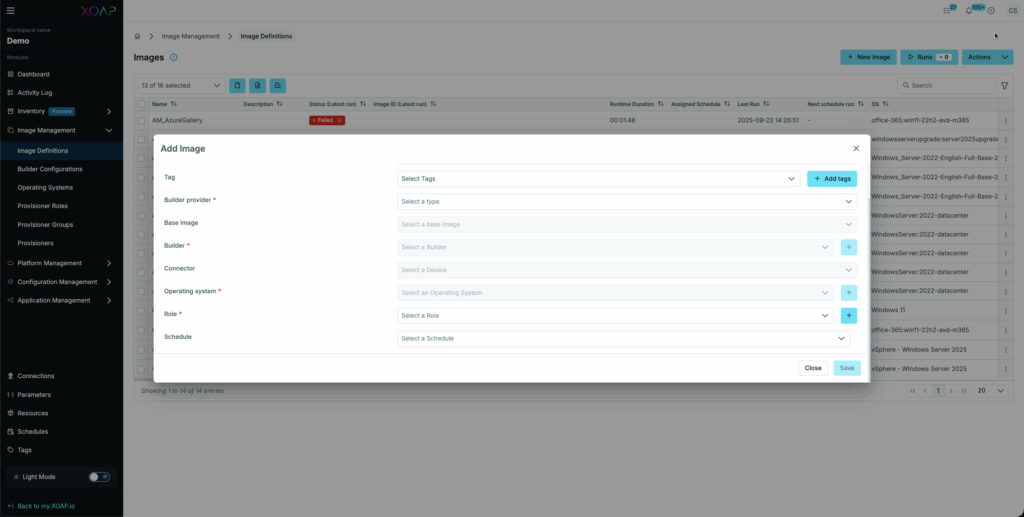Toggle the Light Mode switch
Viewport: 1024px width, 517px height.
[99, 477]
